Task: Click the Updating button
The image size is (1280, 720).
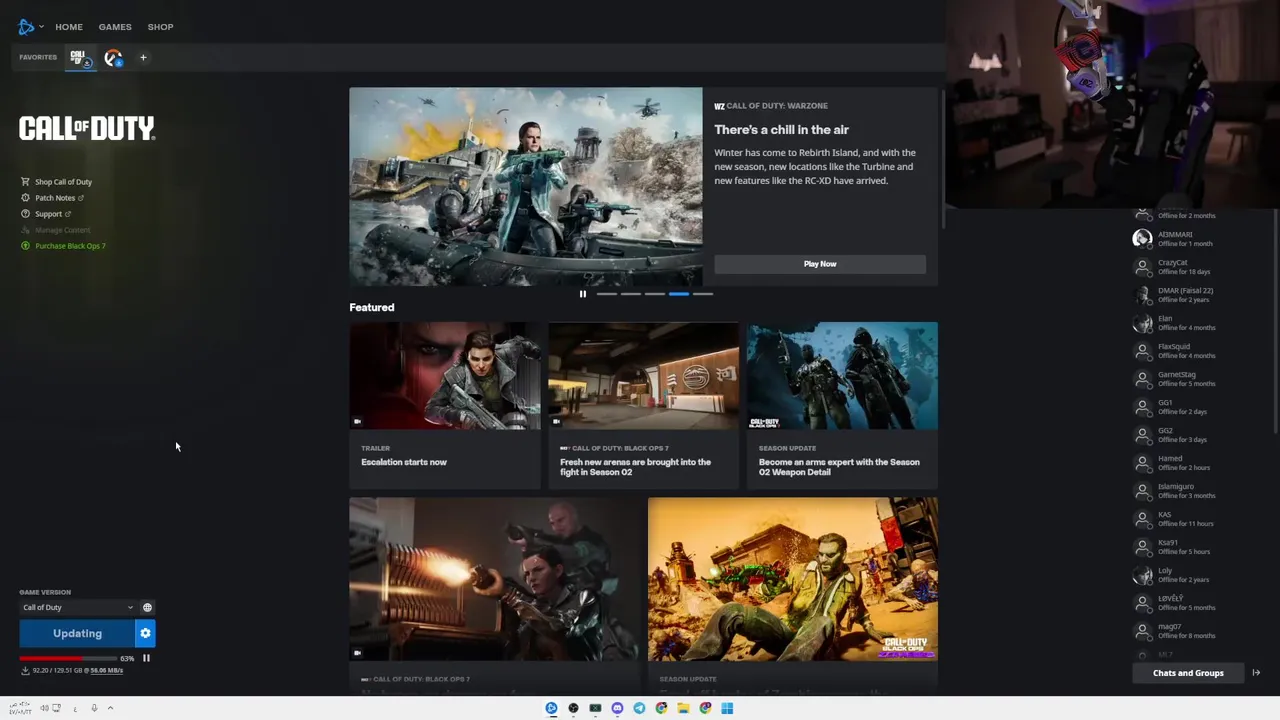Action: (x=77, y=633)
